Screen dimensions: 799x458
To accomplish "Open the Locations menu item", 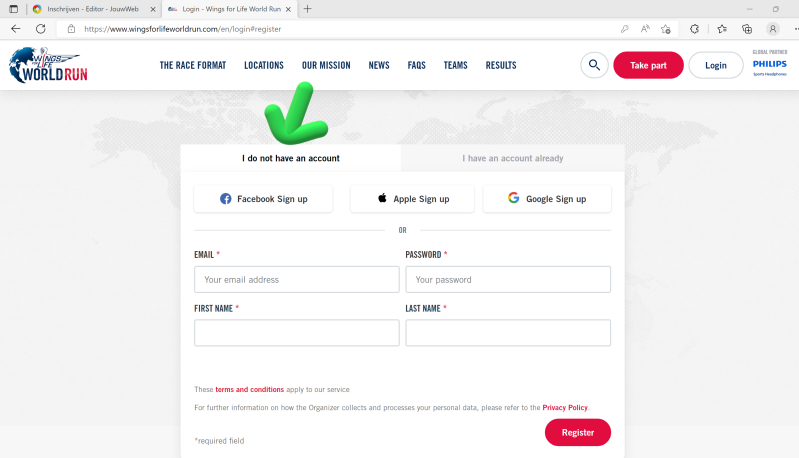I will (264, 65).
